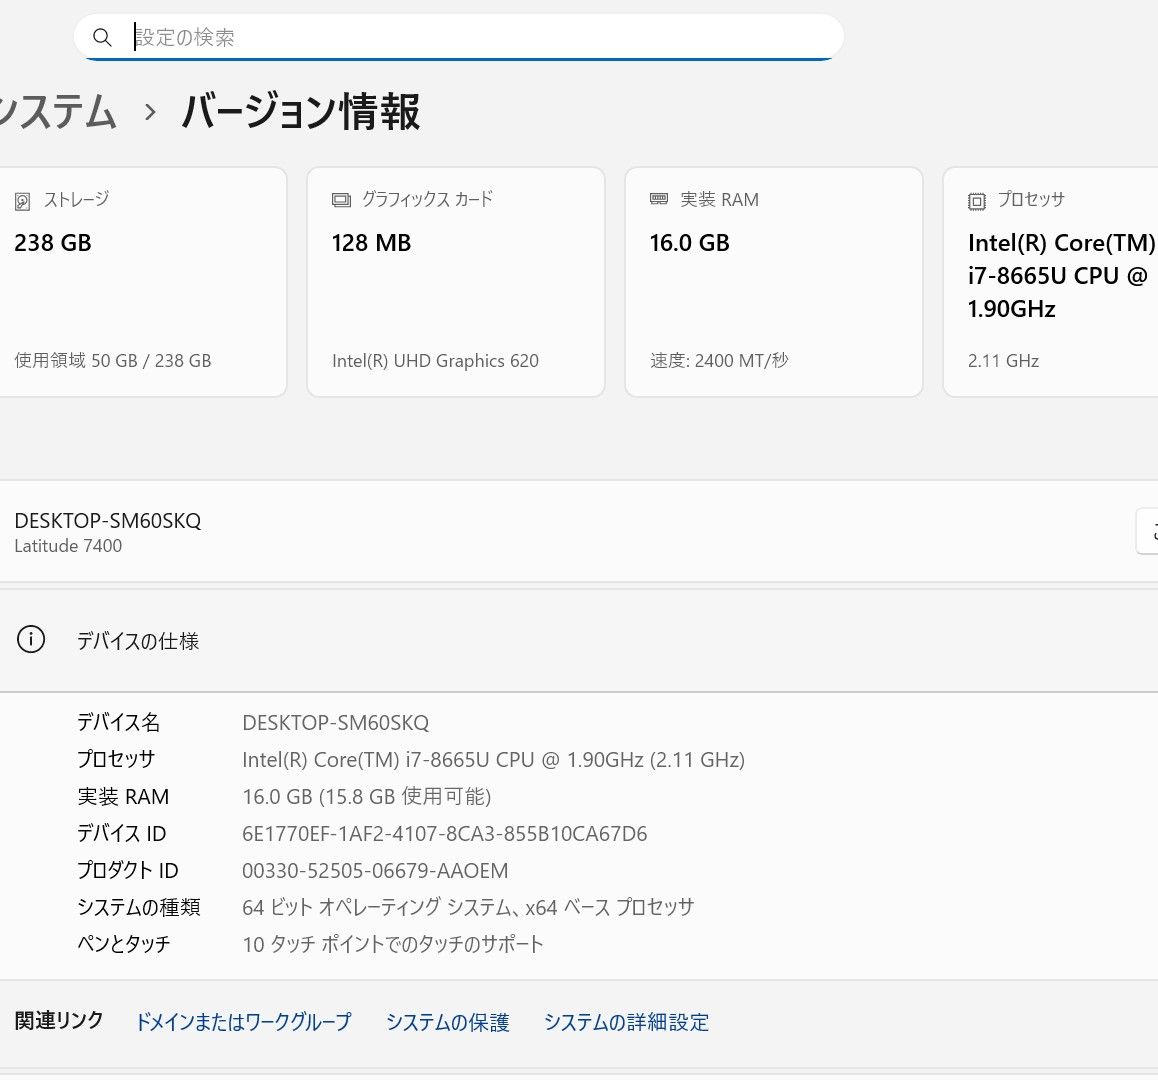Click the installed RAM icon

point(659,199)
